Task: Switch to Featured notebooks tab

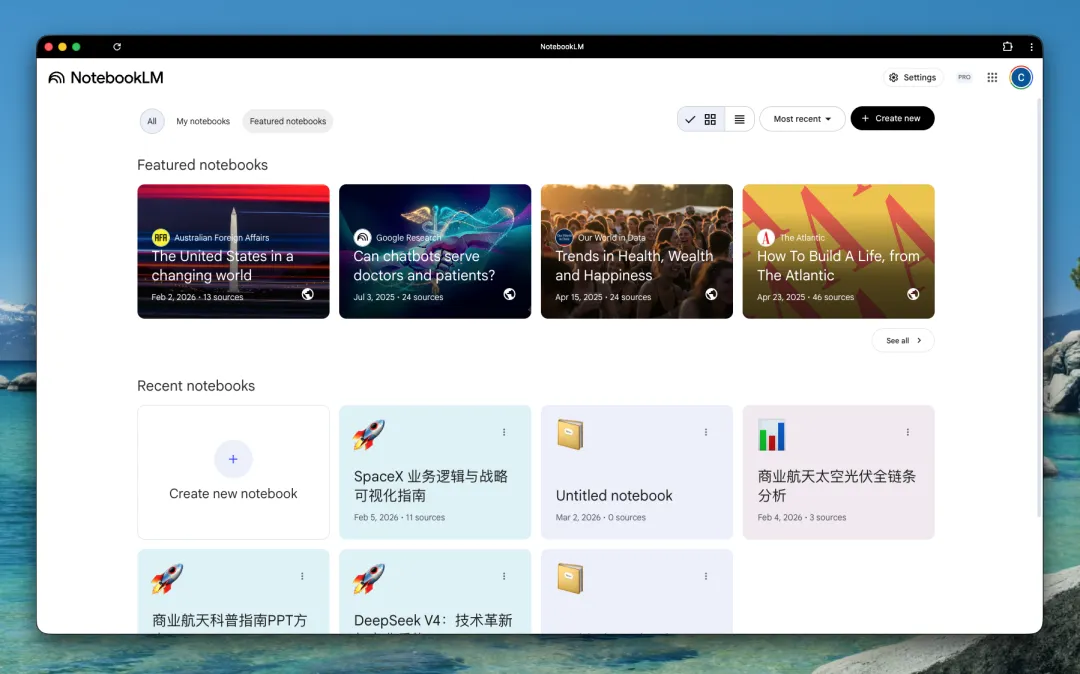Action: point(288,121)
